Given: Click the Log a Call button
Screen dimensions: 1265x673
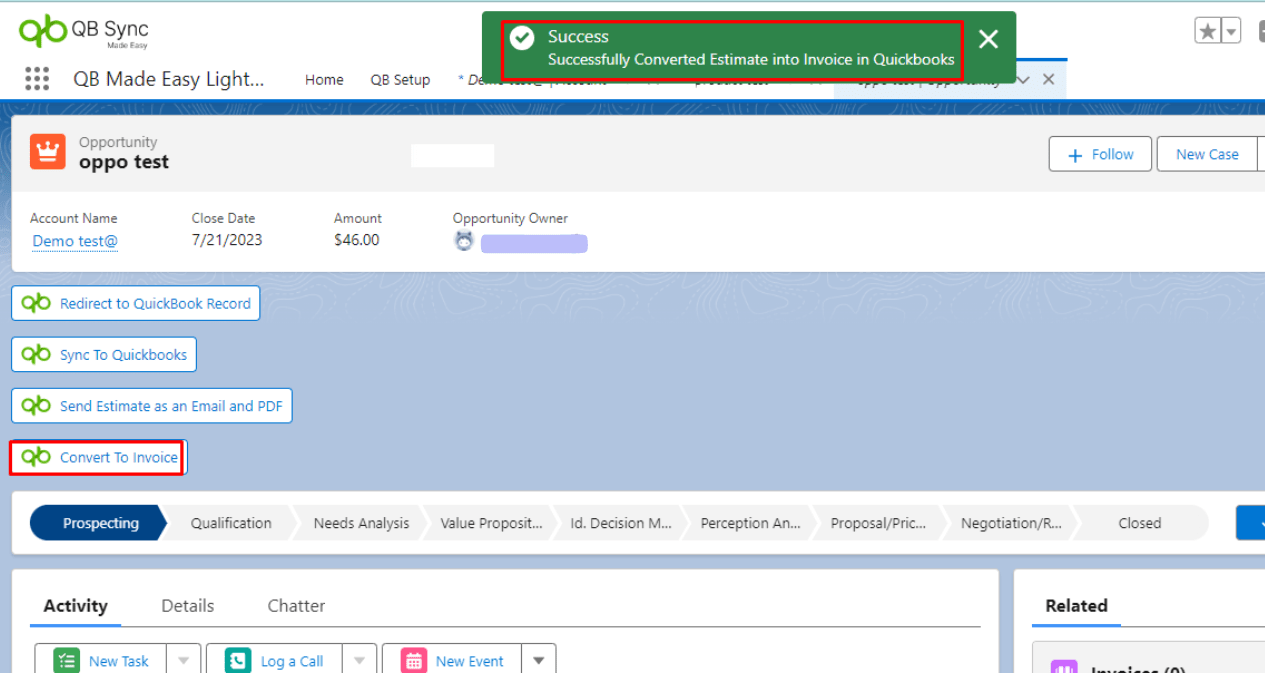Looking at the screenshot, I should (x=275, y=661).
